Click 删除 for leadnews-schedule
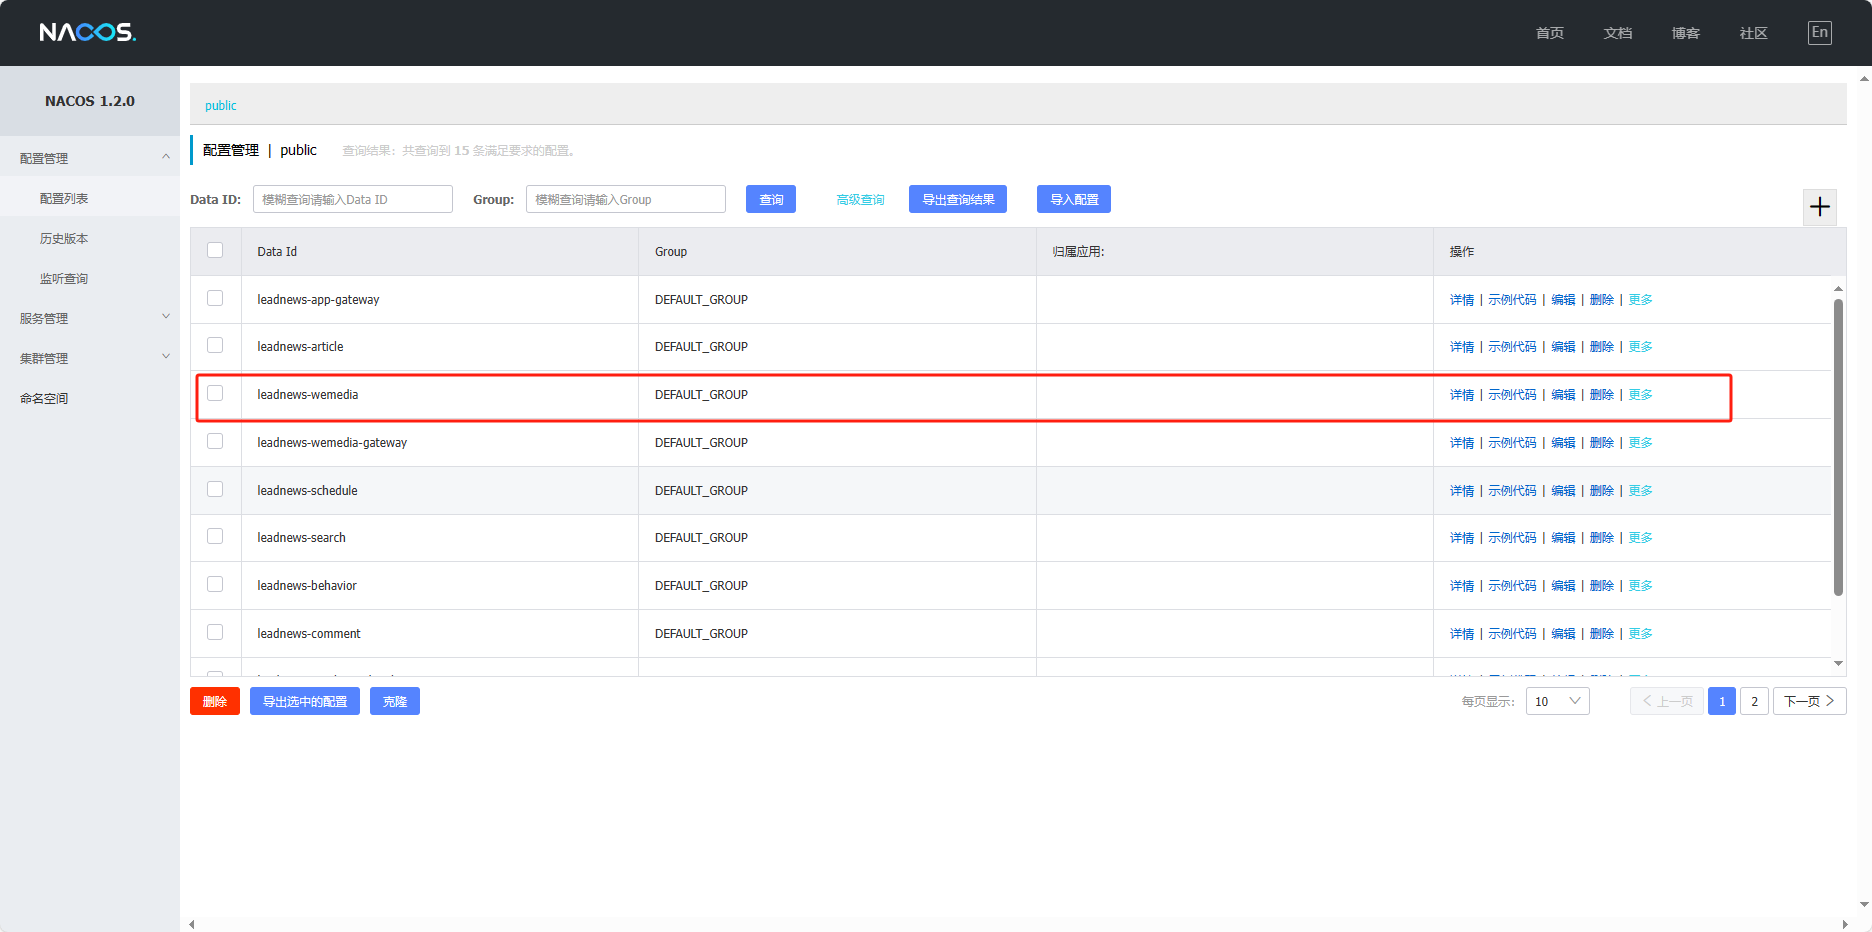Screen dimensions: 1872x932 coord(1602,491)
